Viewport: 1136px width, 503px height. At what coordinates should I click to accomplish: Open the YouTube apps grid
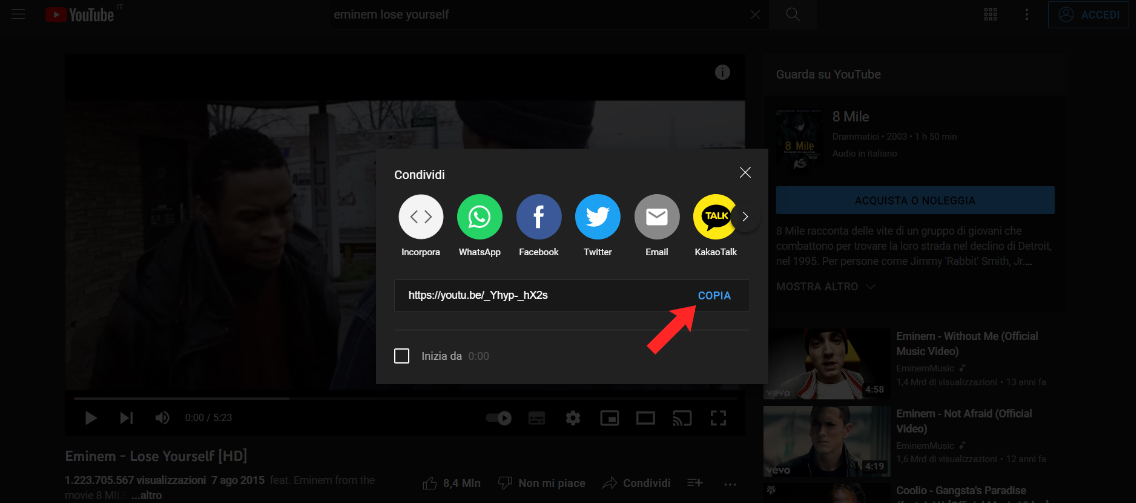[990, 14]
